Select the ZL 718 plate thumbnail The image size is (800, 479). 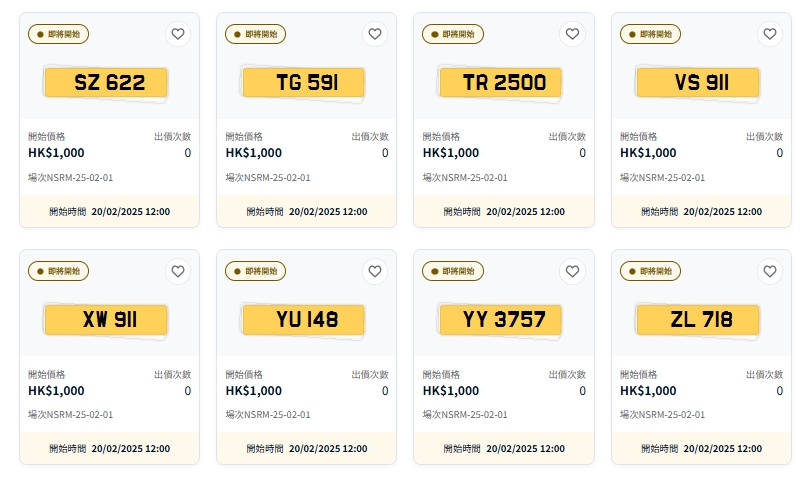pos(701,319)
